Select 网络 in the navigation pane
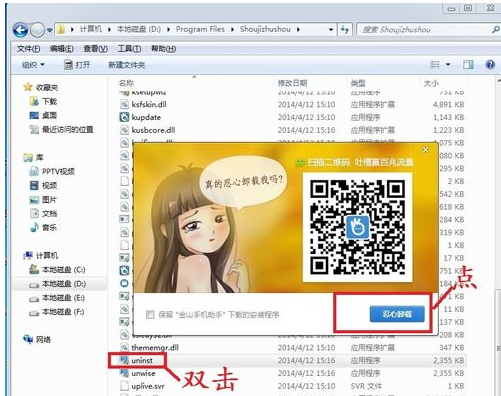Image resolution: width=501 pixels, height=396 pixels. point(37,339)
